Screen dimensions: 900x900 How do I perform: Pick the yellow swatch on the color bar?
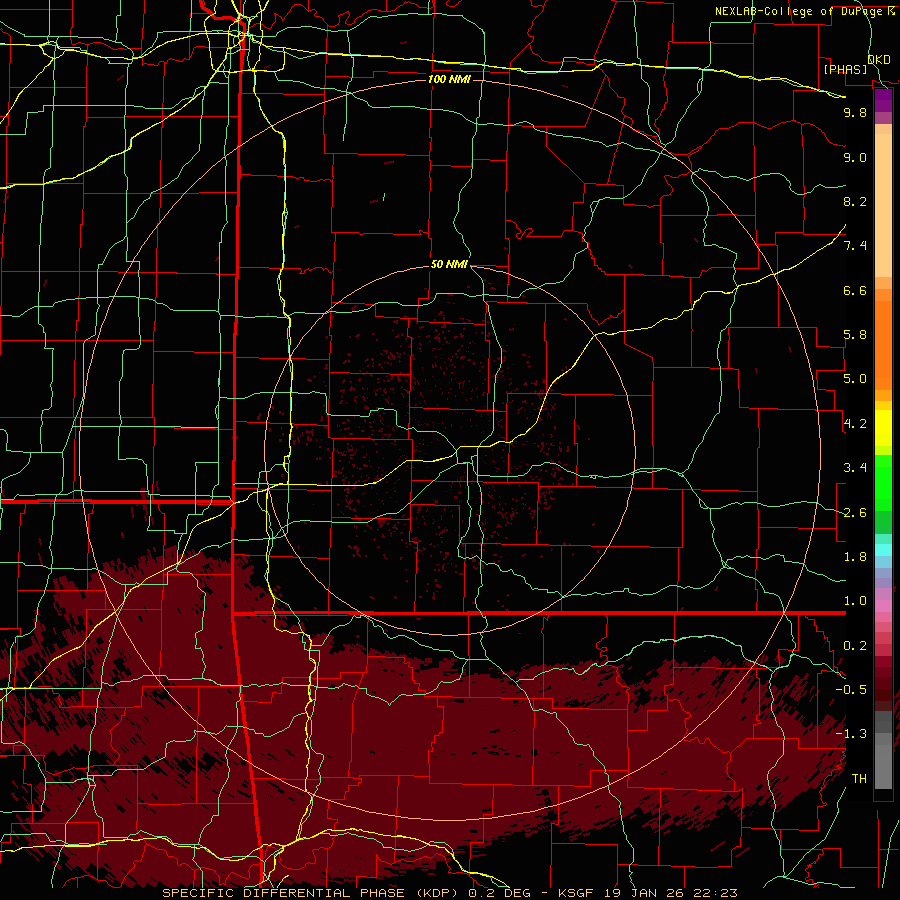pyautogui.click(x=883, y=428)
